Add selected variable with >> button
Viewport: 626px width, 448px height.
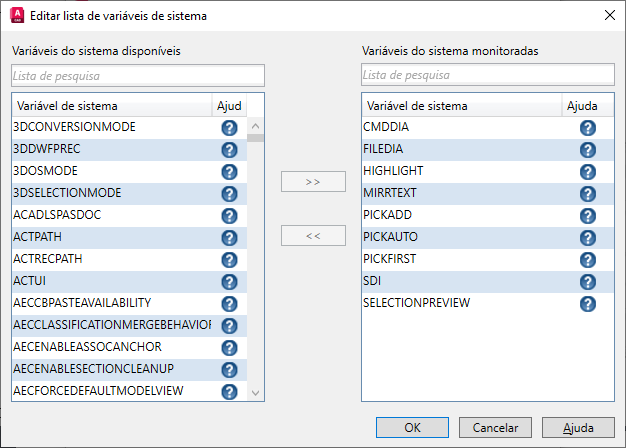pyautogui.click(x=313, y=182)
